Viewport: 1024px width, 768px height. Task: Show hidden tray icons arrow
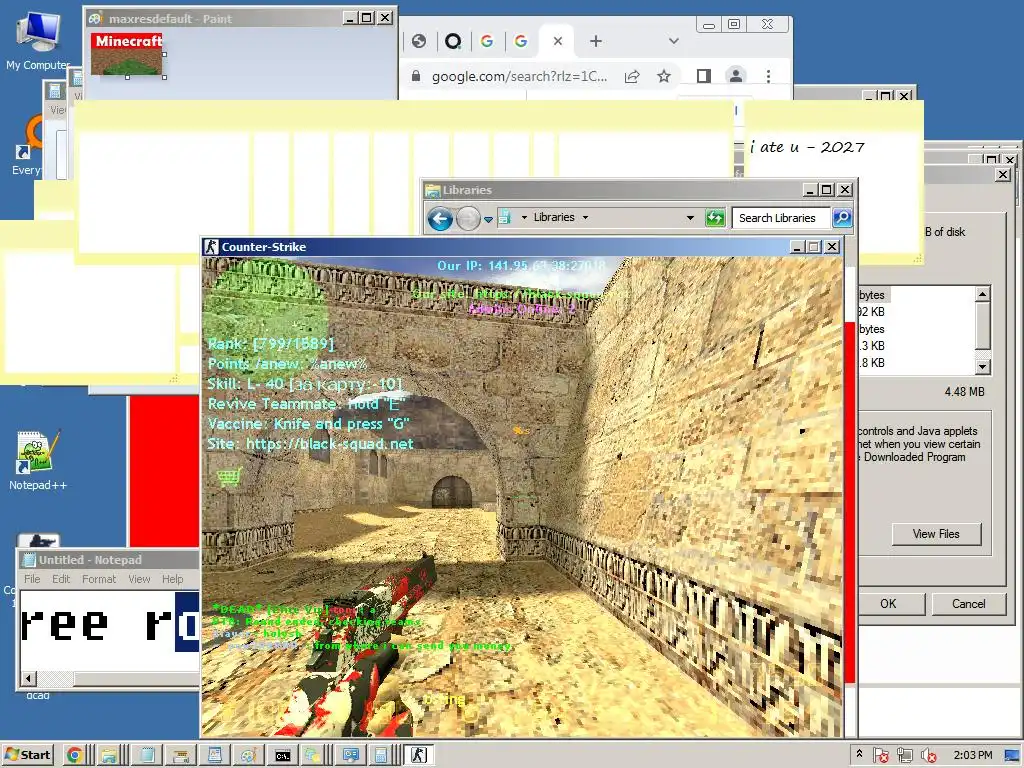click(x=859, y=754)
